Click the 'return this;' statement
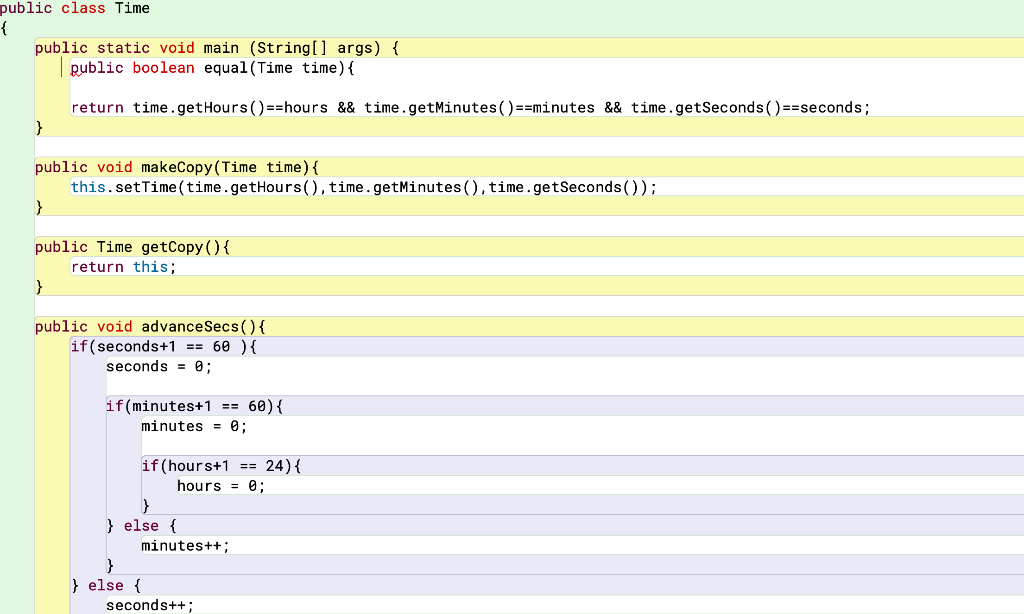This screenshot has height=614, width=1024. point(123,267)
